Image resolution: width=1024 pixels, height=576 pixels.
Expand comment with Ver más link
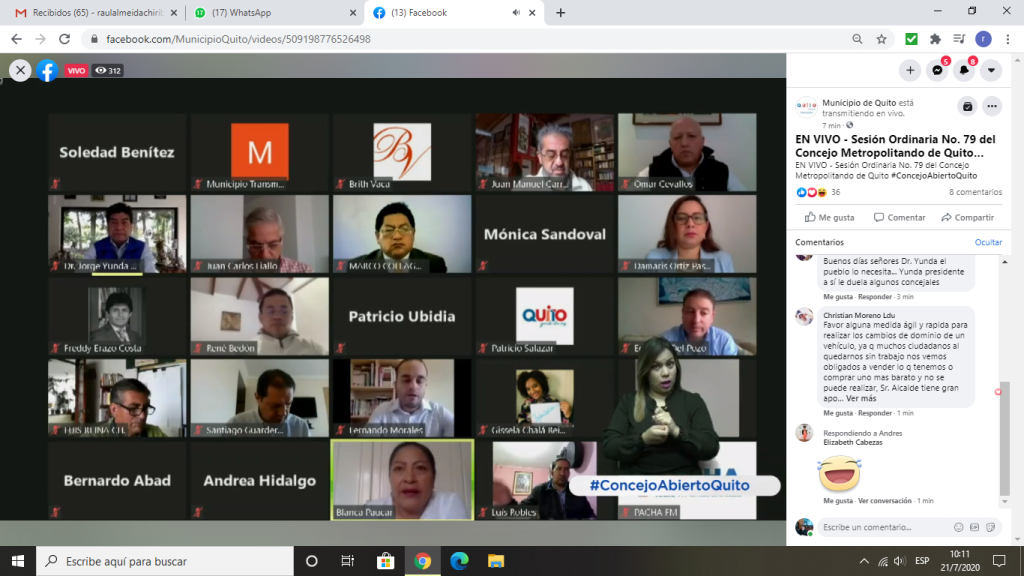[861, 398]
